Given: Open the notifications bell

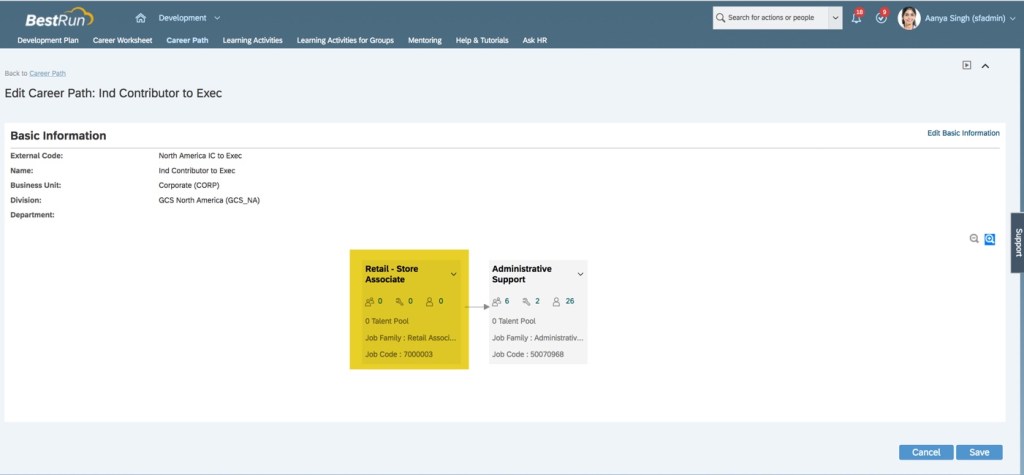Looking at the screenshot, I should [x=856, y=18].
